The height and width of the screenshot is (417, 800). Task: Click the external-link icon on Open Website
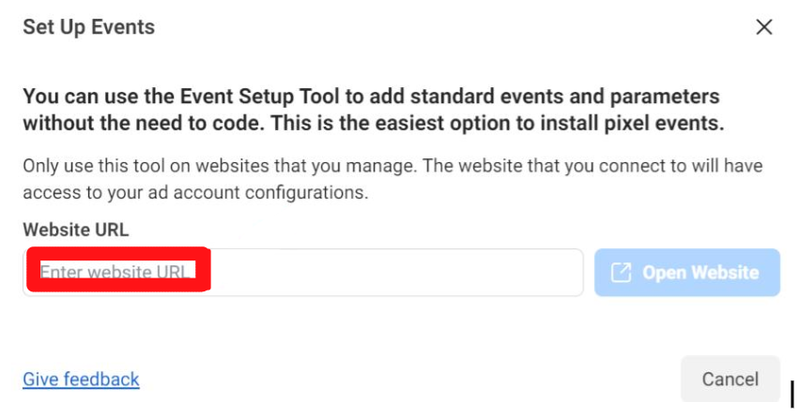(x=620, y=273)
